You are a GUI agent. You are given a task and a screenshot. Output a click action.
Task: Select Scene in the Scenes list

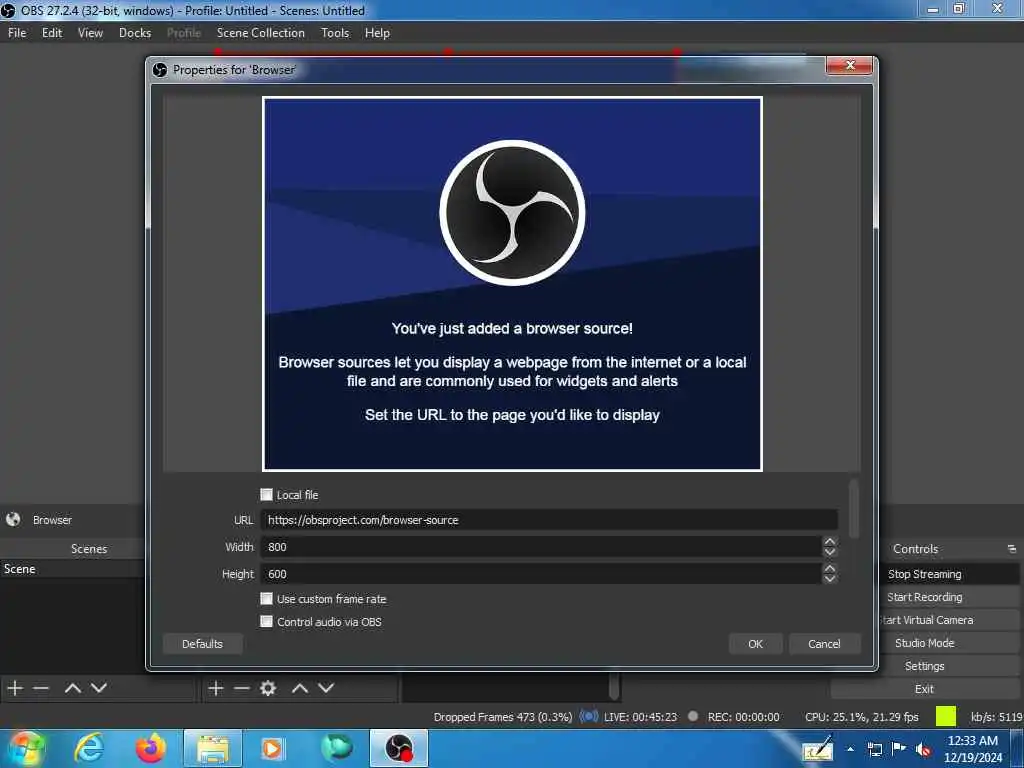(x=72, y=569)
